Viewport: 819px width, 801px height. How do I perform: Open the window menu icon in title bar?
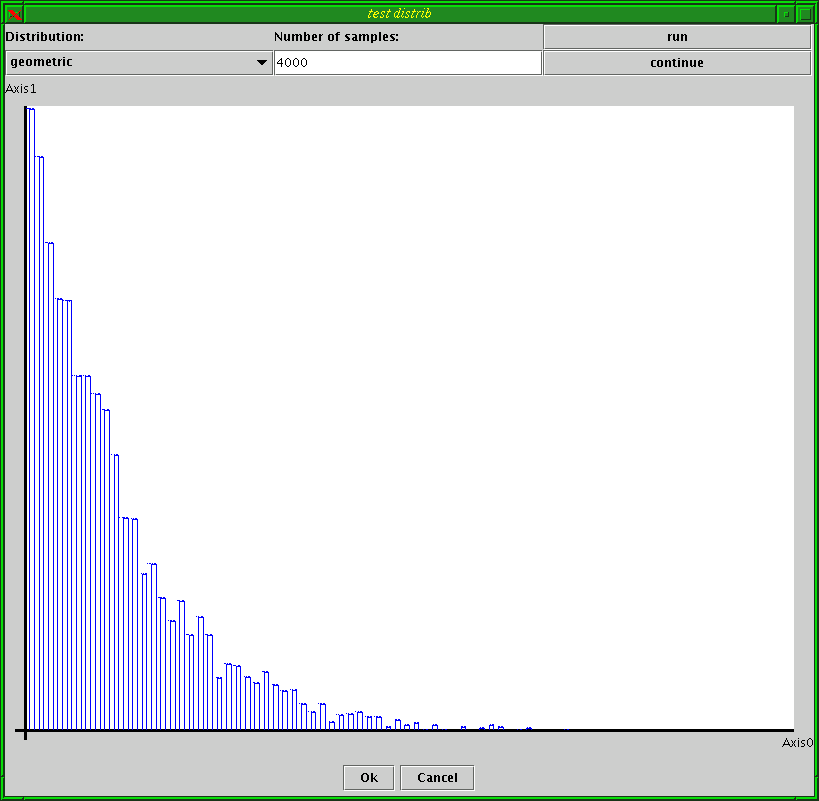click(14, 14)
